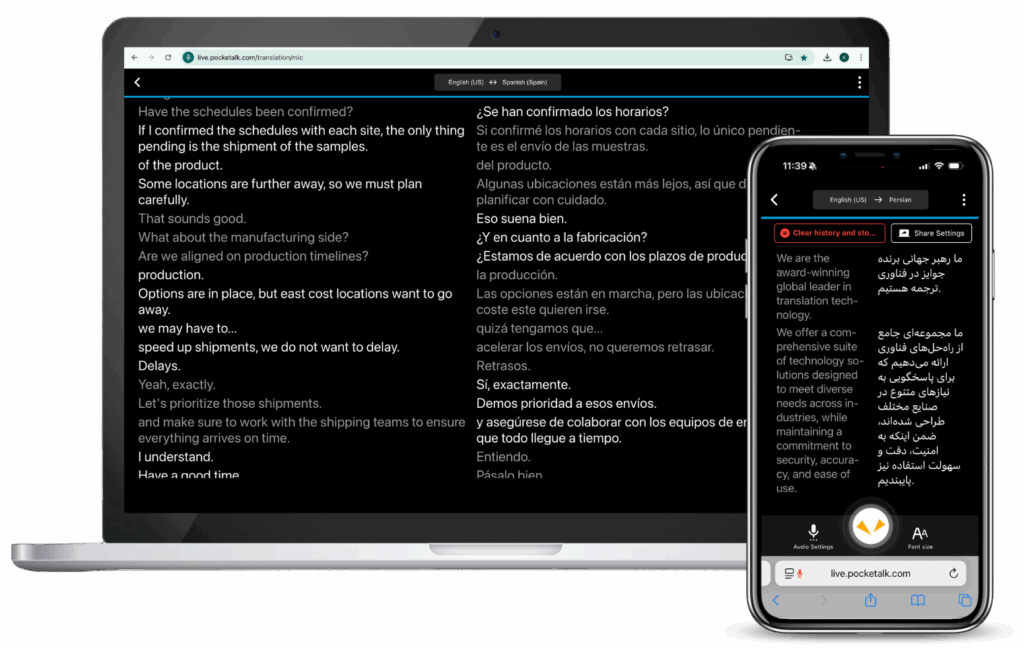Open three-dot menu in laptop app
The height and width of the screenshot is (648, 1024).
point(859,83)
